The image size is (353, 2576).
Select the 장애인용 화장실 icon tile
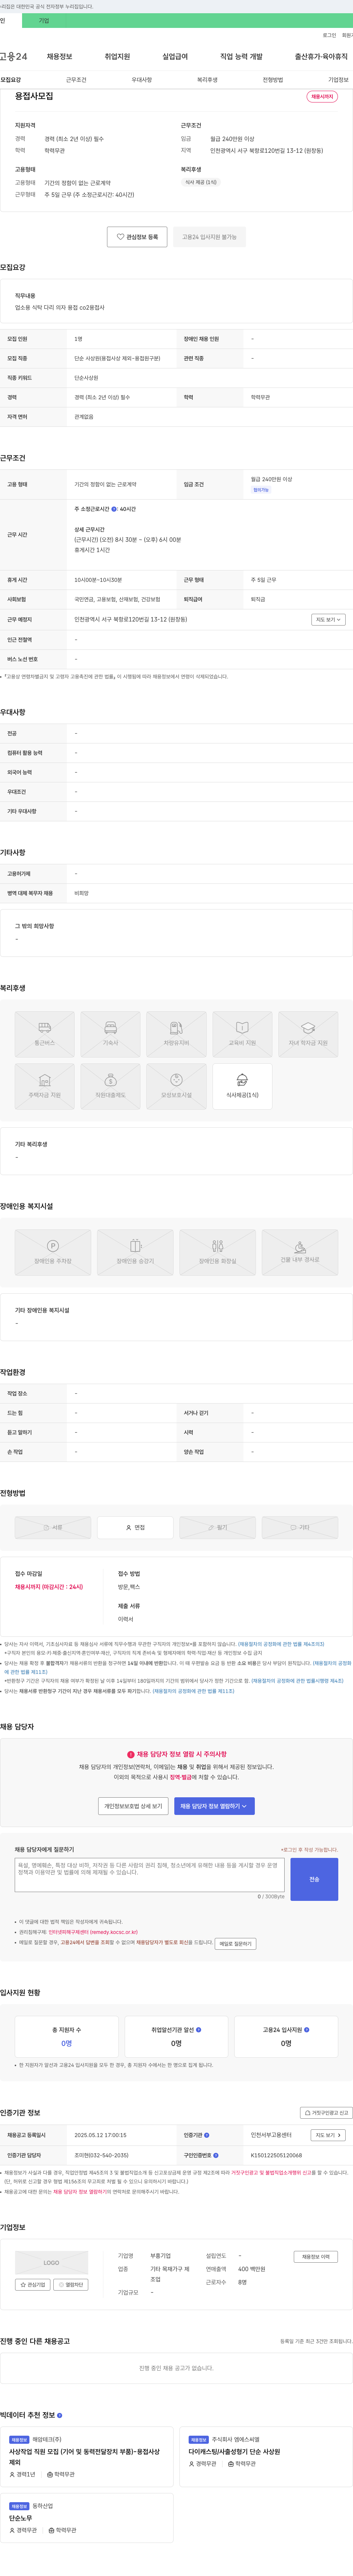point(217,1252)
